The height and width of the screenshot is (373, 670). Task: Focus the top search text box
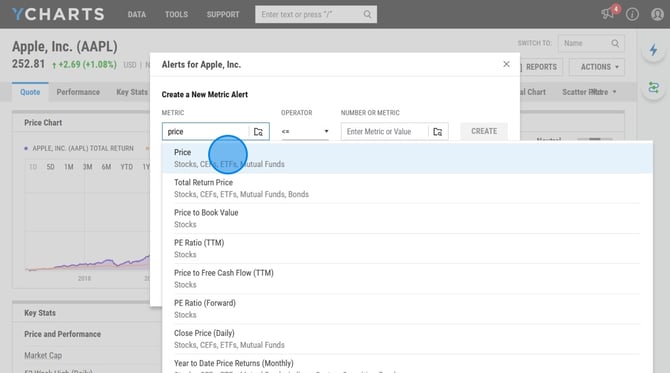coord(316,14)
